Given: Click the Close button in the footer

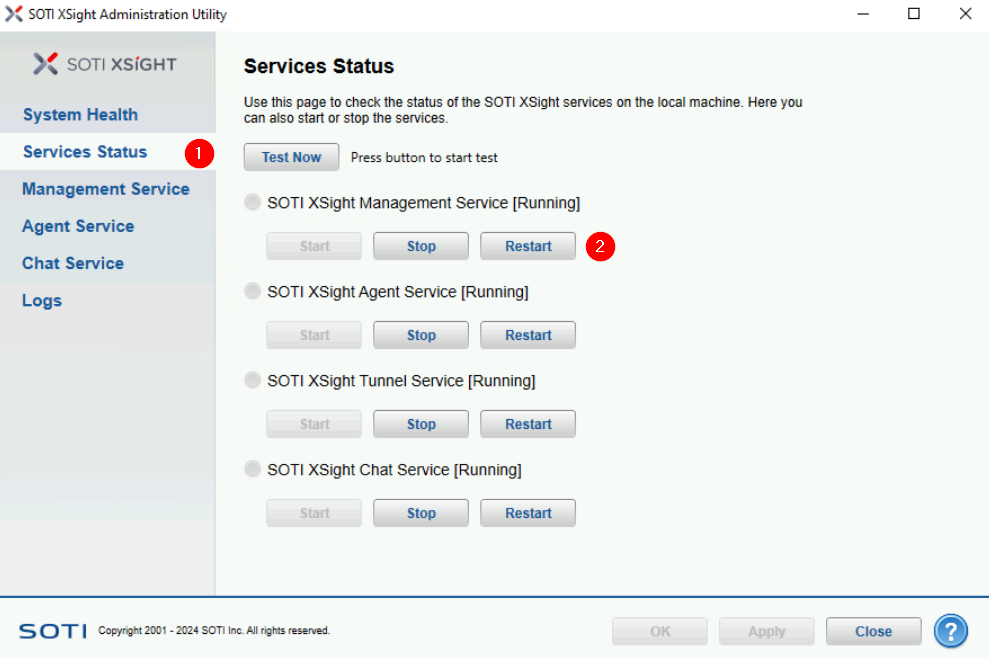Looking at the screenshot, I should [x=874, y=631].
